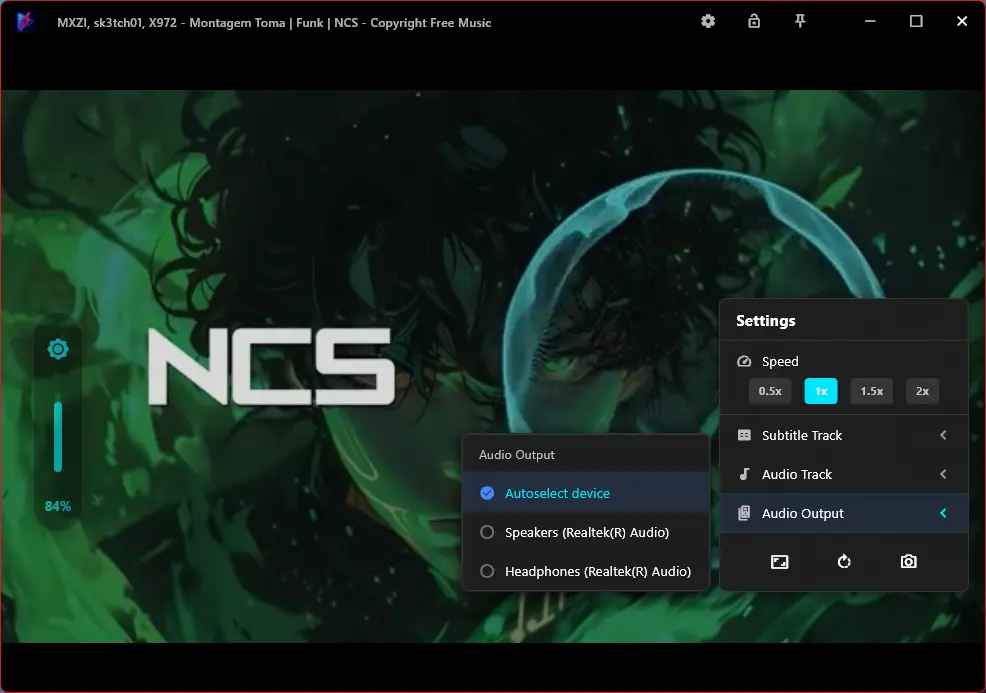Expand the Audio Track chevron

[x=943, y=474]
